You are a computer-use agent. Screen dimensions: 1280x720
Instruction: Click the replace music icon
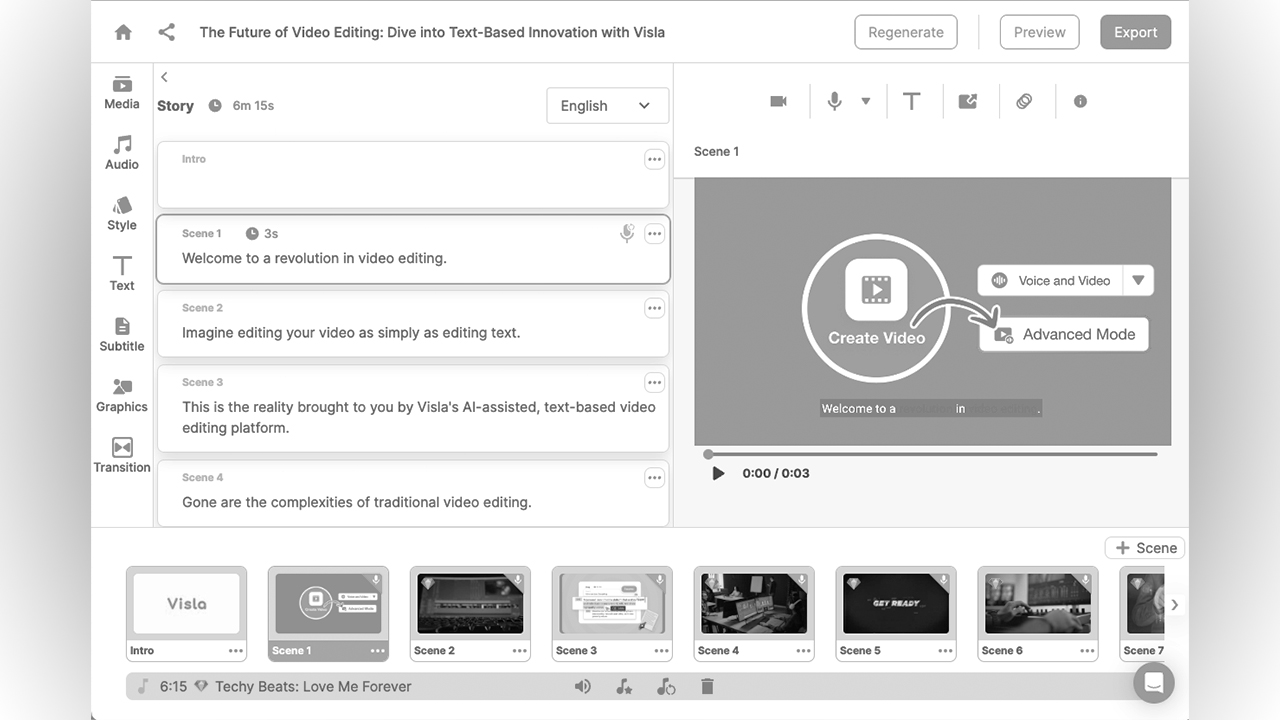pyautogui.click(x=666, y=686)
